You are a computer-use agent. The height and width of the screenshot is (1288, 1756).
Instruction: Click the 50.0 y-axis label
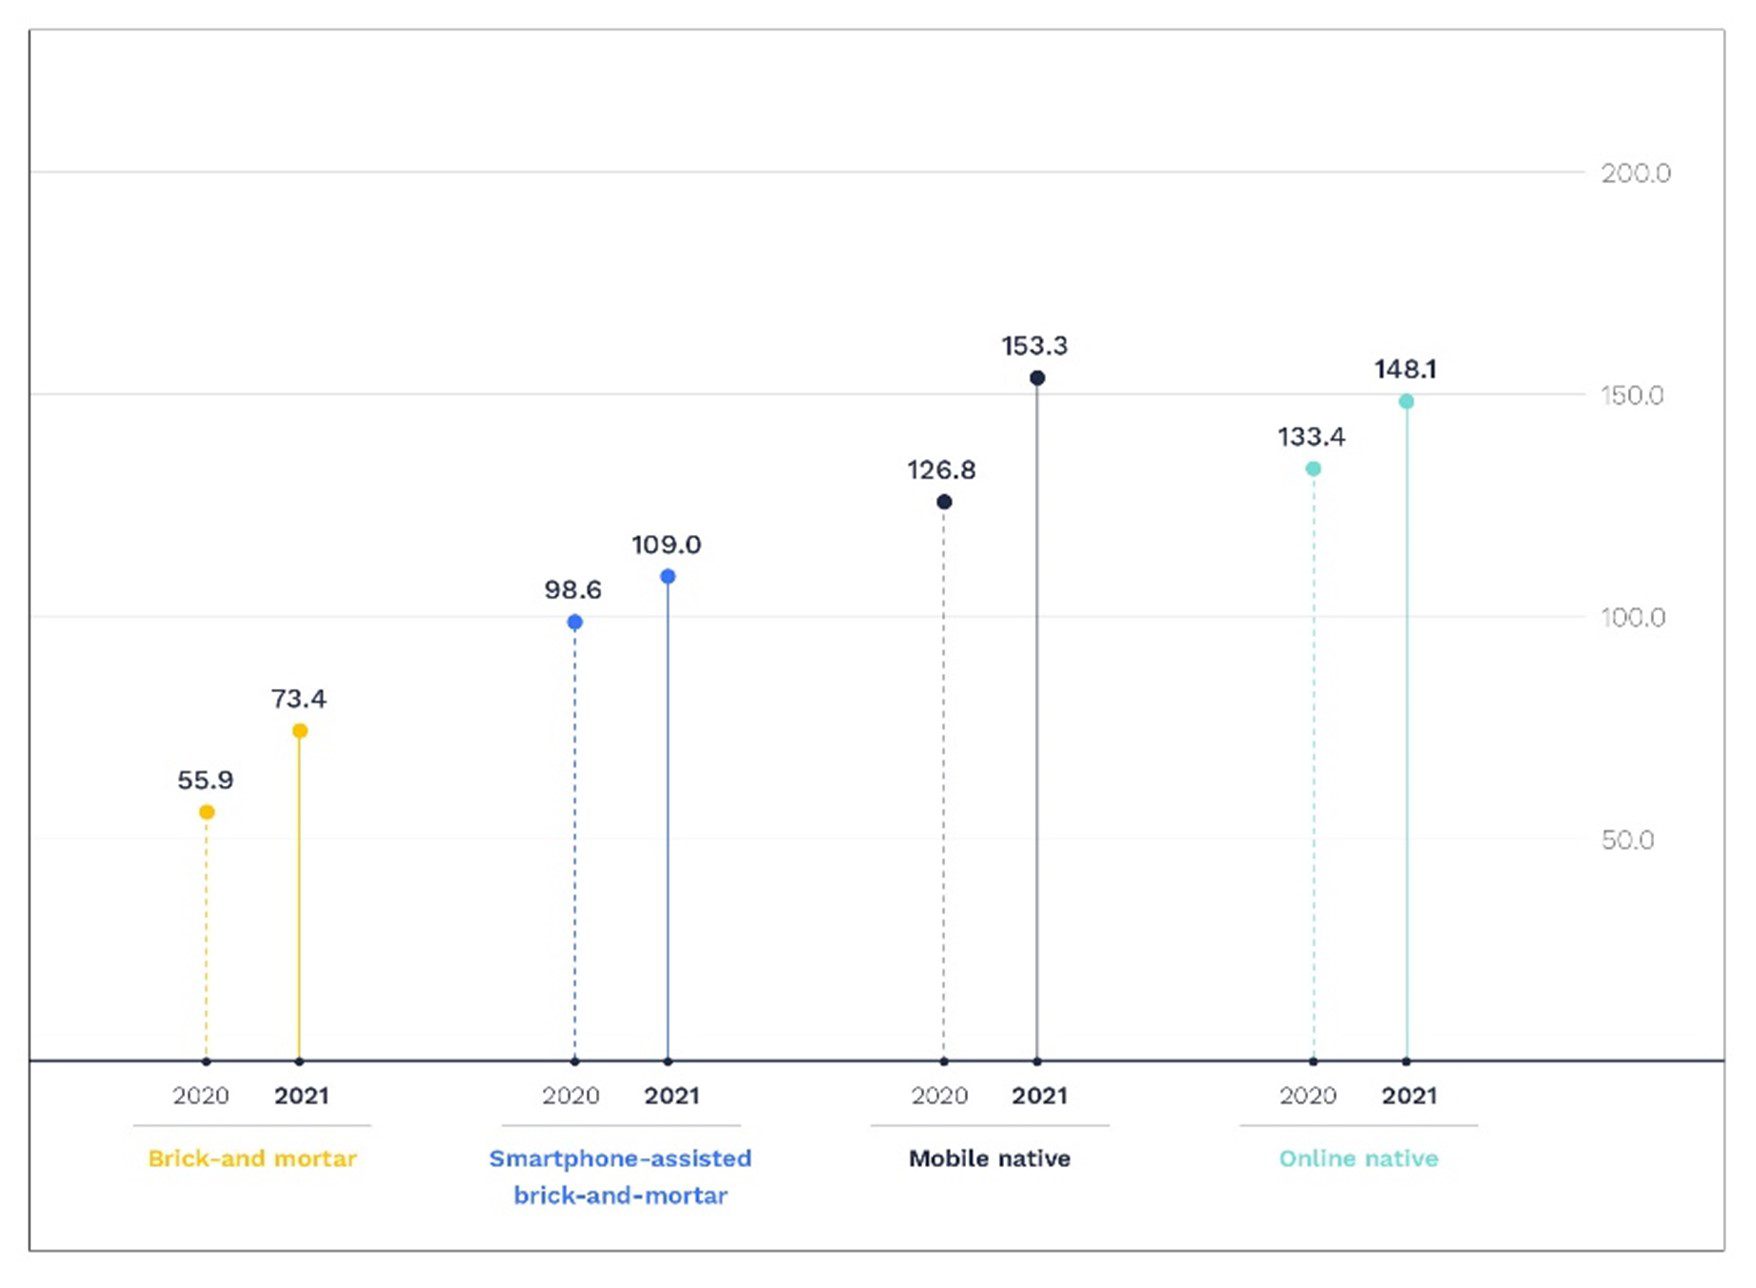point(1627,839)
